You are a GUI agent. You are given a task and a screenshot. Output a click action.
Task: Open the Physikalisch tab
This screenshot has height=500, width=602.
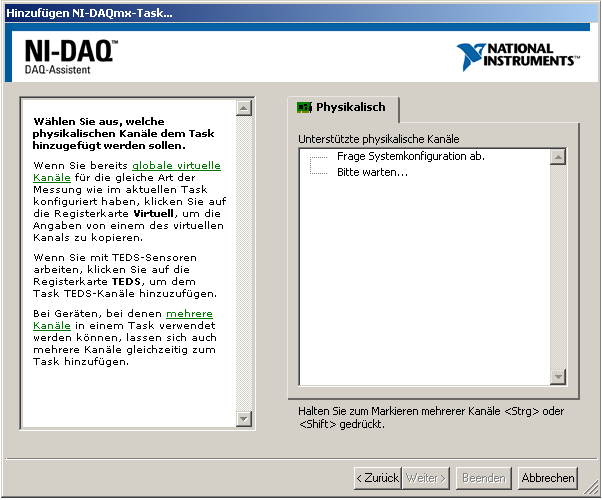(343, 108)
